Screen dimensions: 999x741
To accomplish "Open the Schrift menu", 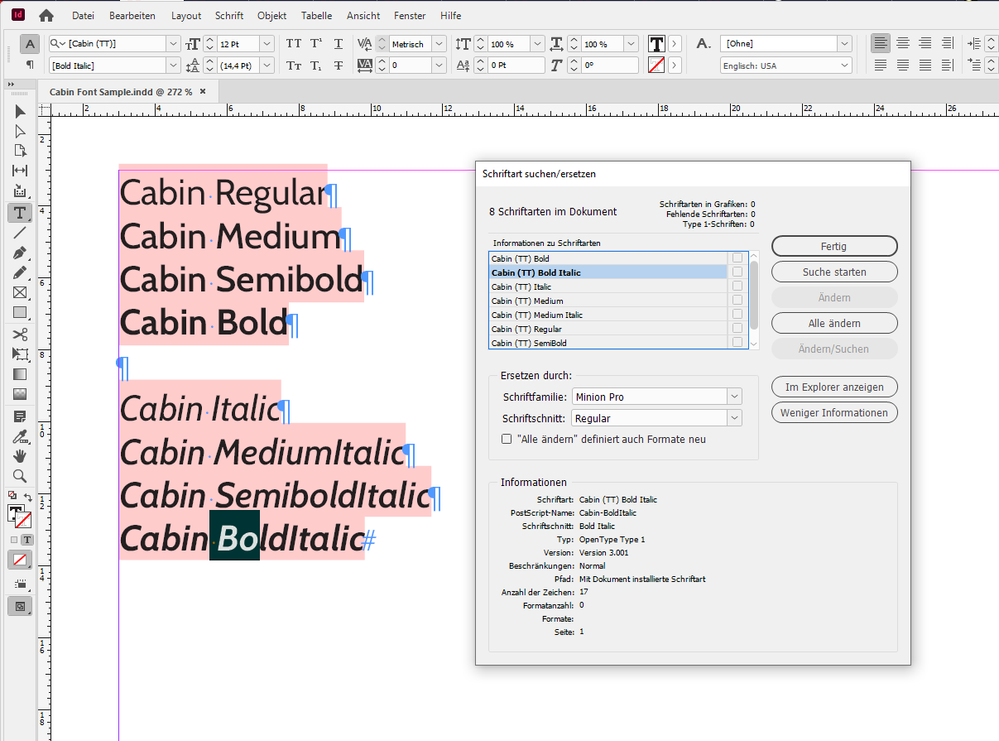I will pyautogui.click(x=229, y=15).
